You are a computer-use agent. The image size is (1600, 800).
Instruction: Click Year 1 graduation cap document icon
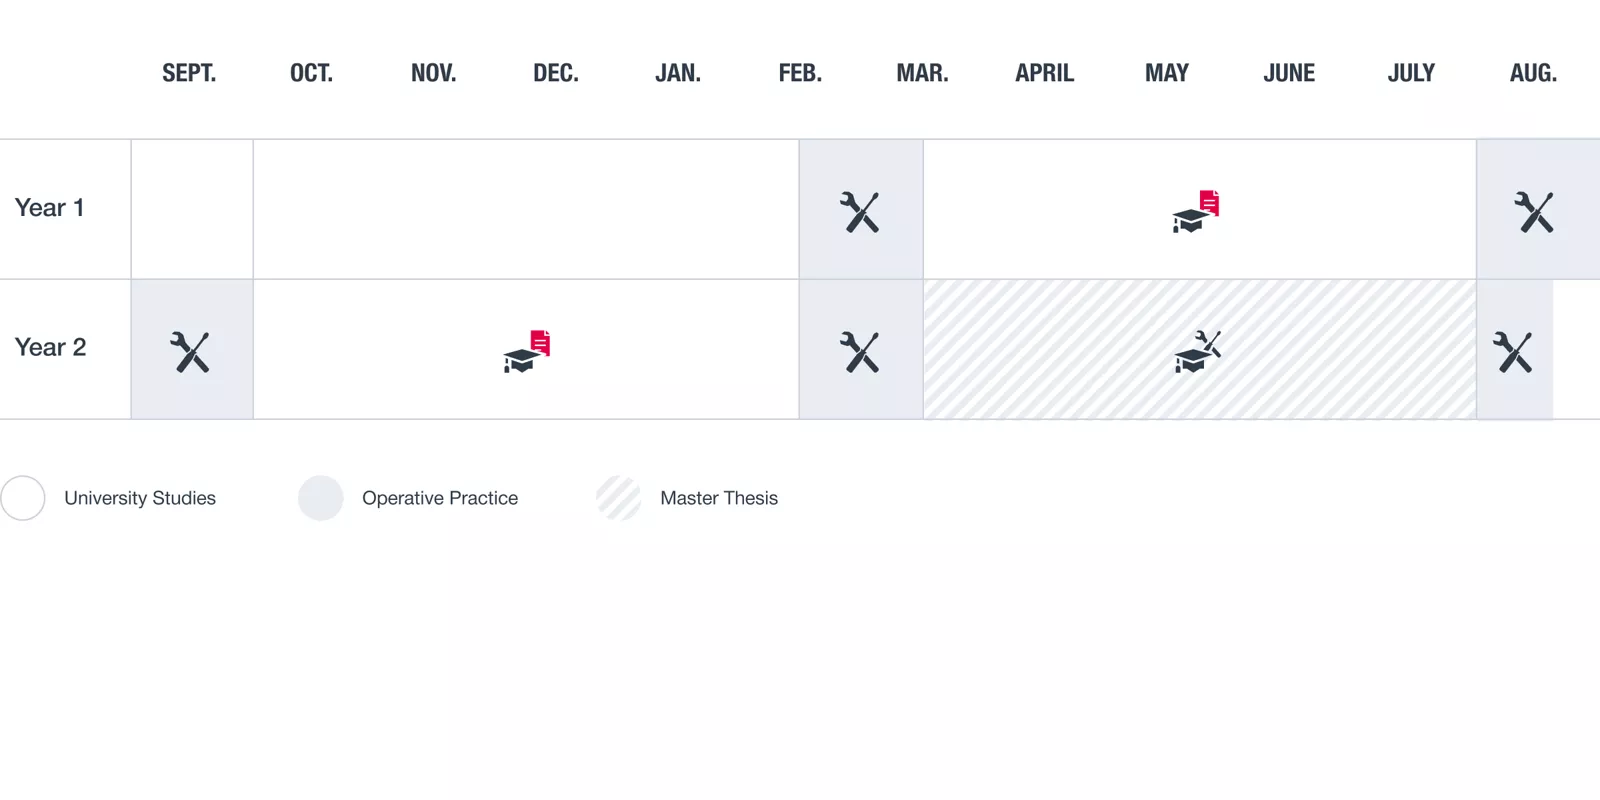pos(1196,212)
